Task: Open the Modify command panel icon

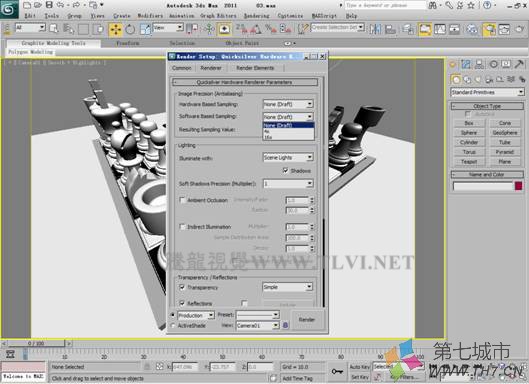Action: pyautogui.click(x=466, y=64)
